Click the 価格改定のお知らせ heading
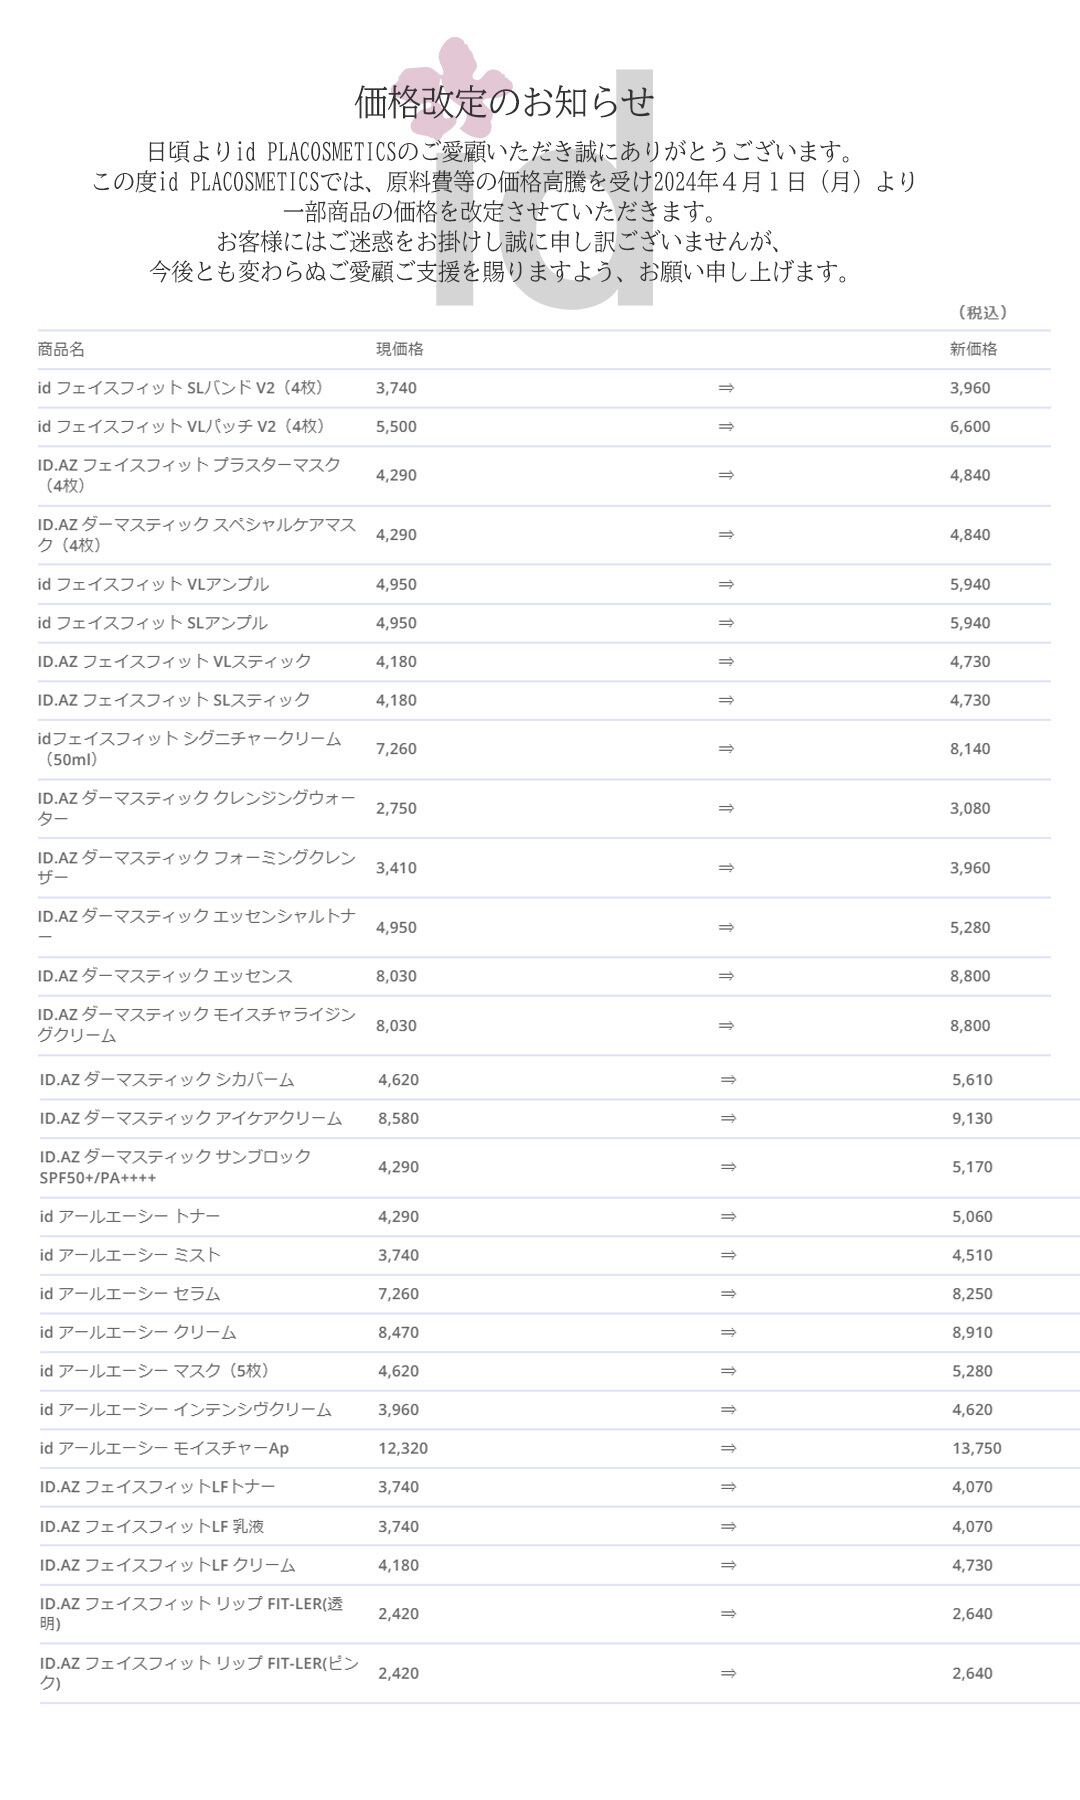Viewport: 1080px width, 1800px height. point(504,101)
